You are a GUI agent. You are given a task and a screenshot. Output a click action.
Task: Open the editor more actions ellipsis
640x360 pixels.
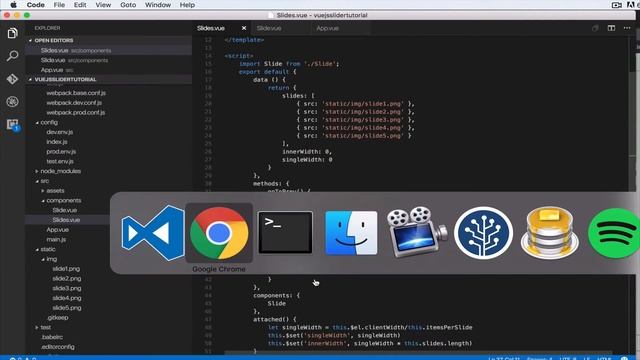627,28
